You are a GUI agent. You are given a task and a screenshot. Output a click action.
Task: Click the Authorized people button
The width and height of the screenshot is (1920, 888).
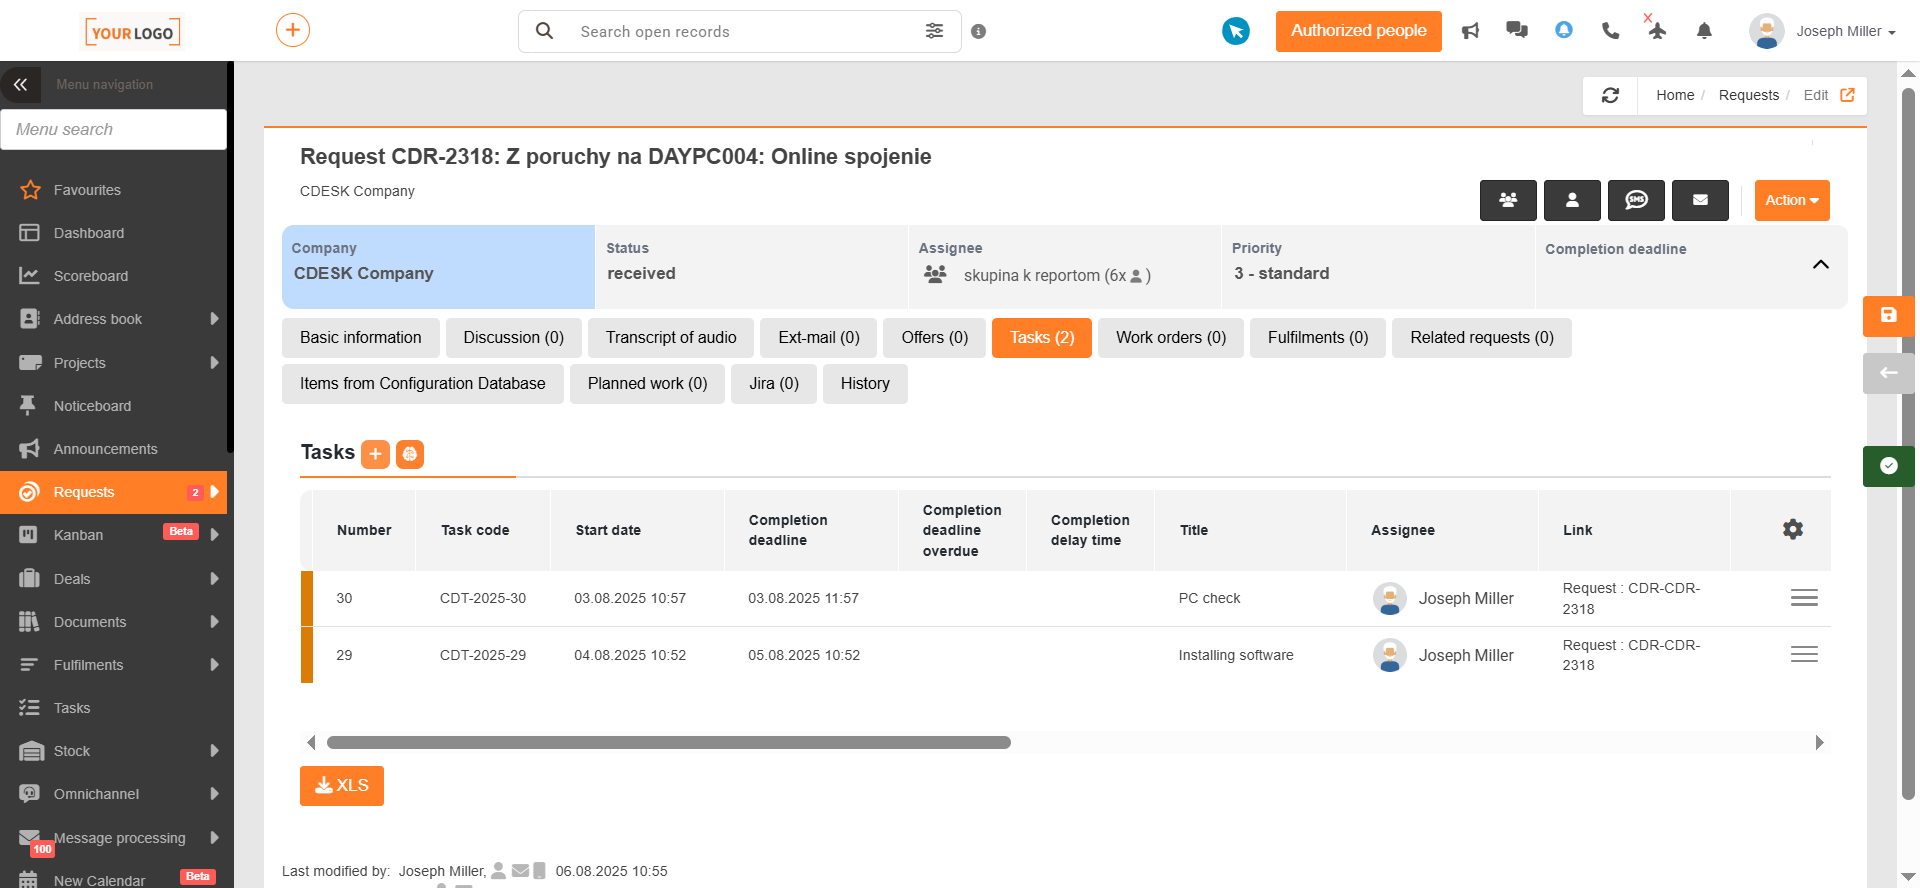pos(1358,31)
